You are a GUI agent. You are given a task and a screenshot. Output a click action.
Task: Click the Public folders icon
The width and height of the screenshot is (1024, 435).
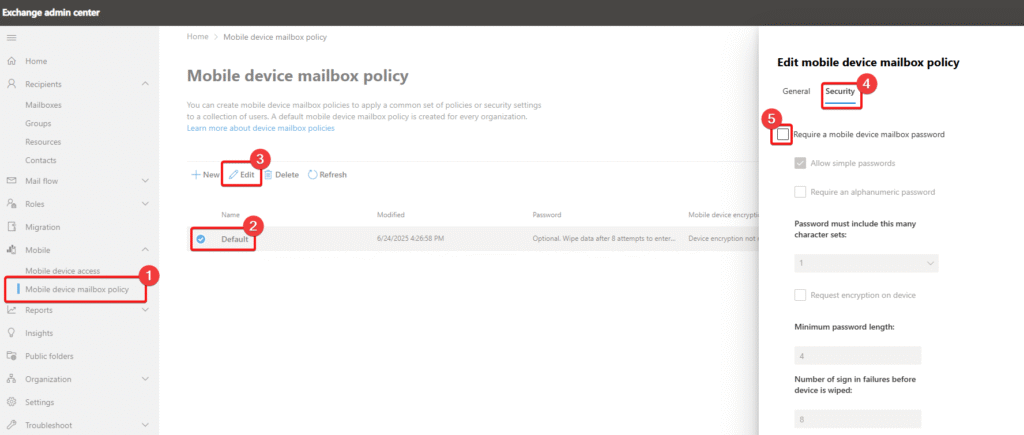11,356
